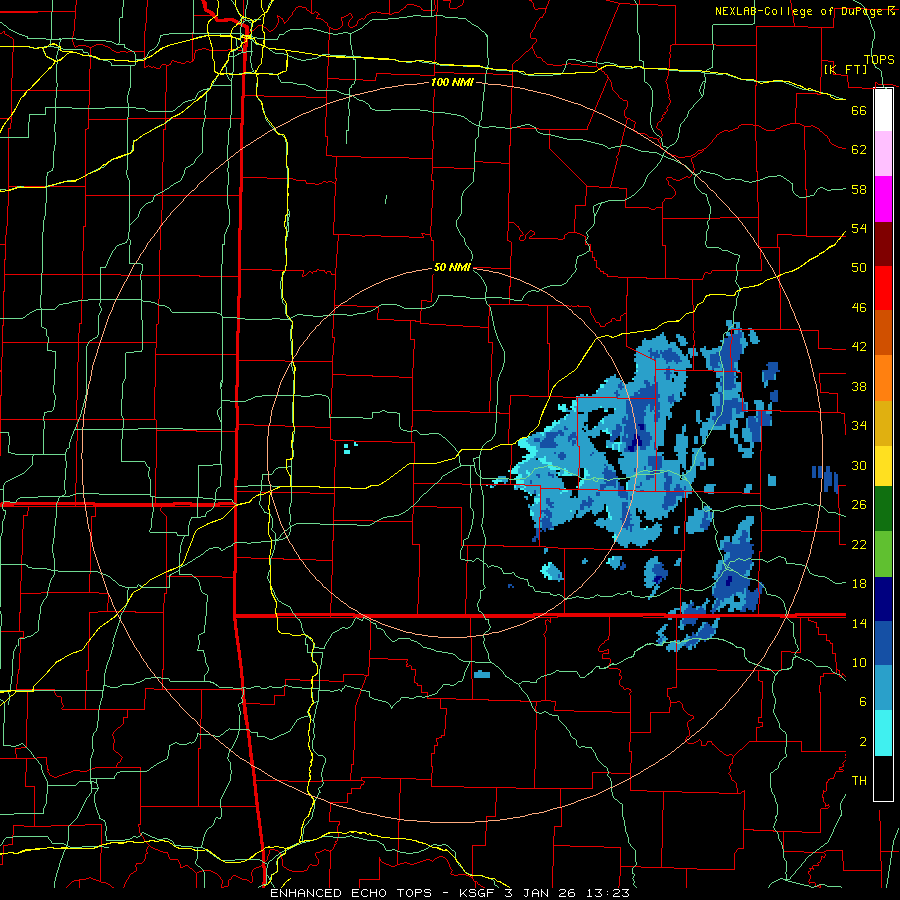Screen dimensions: 900x900
Task: Click the 54 legend value
Action: tap(859, 228)
